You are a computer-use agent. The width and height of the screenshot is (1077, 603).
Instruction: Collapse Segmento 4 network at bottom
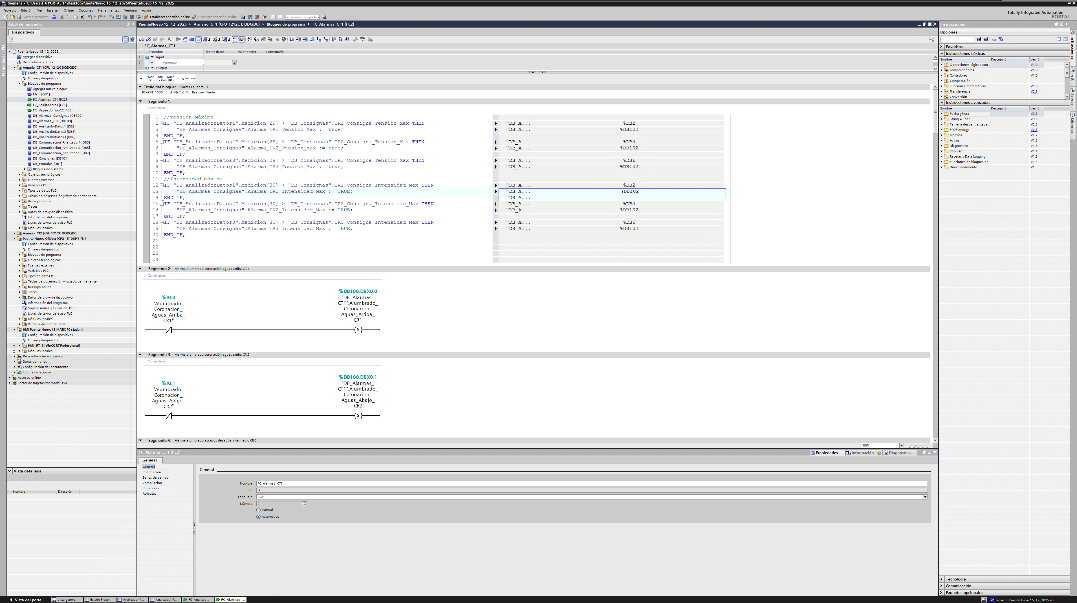click(140, 440)
